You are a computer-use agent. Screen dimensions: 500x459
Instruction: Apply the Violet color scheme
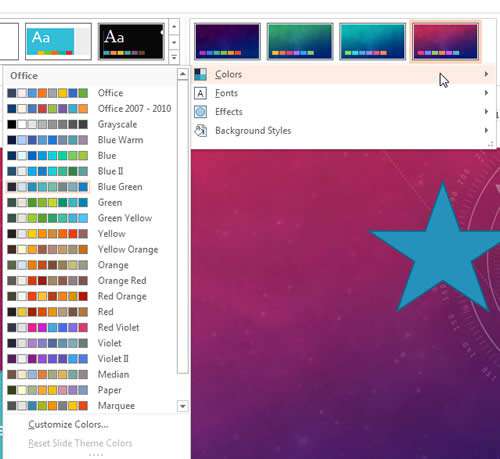click(x=91, y=343)
